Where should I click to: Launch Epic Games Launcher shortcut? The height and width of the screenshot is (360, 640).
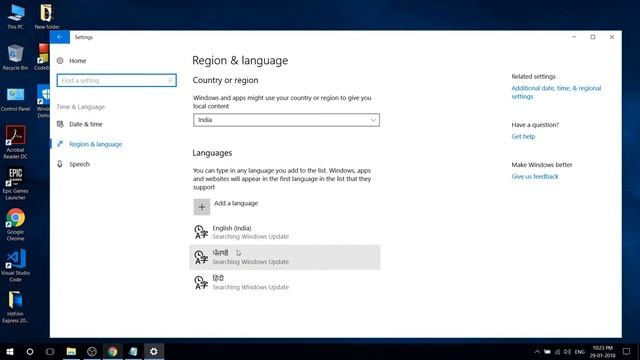tap(16, 184)
